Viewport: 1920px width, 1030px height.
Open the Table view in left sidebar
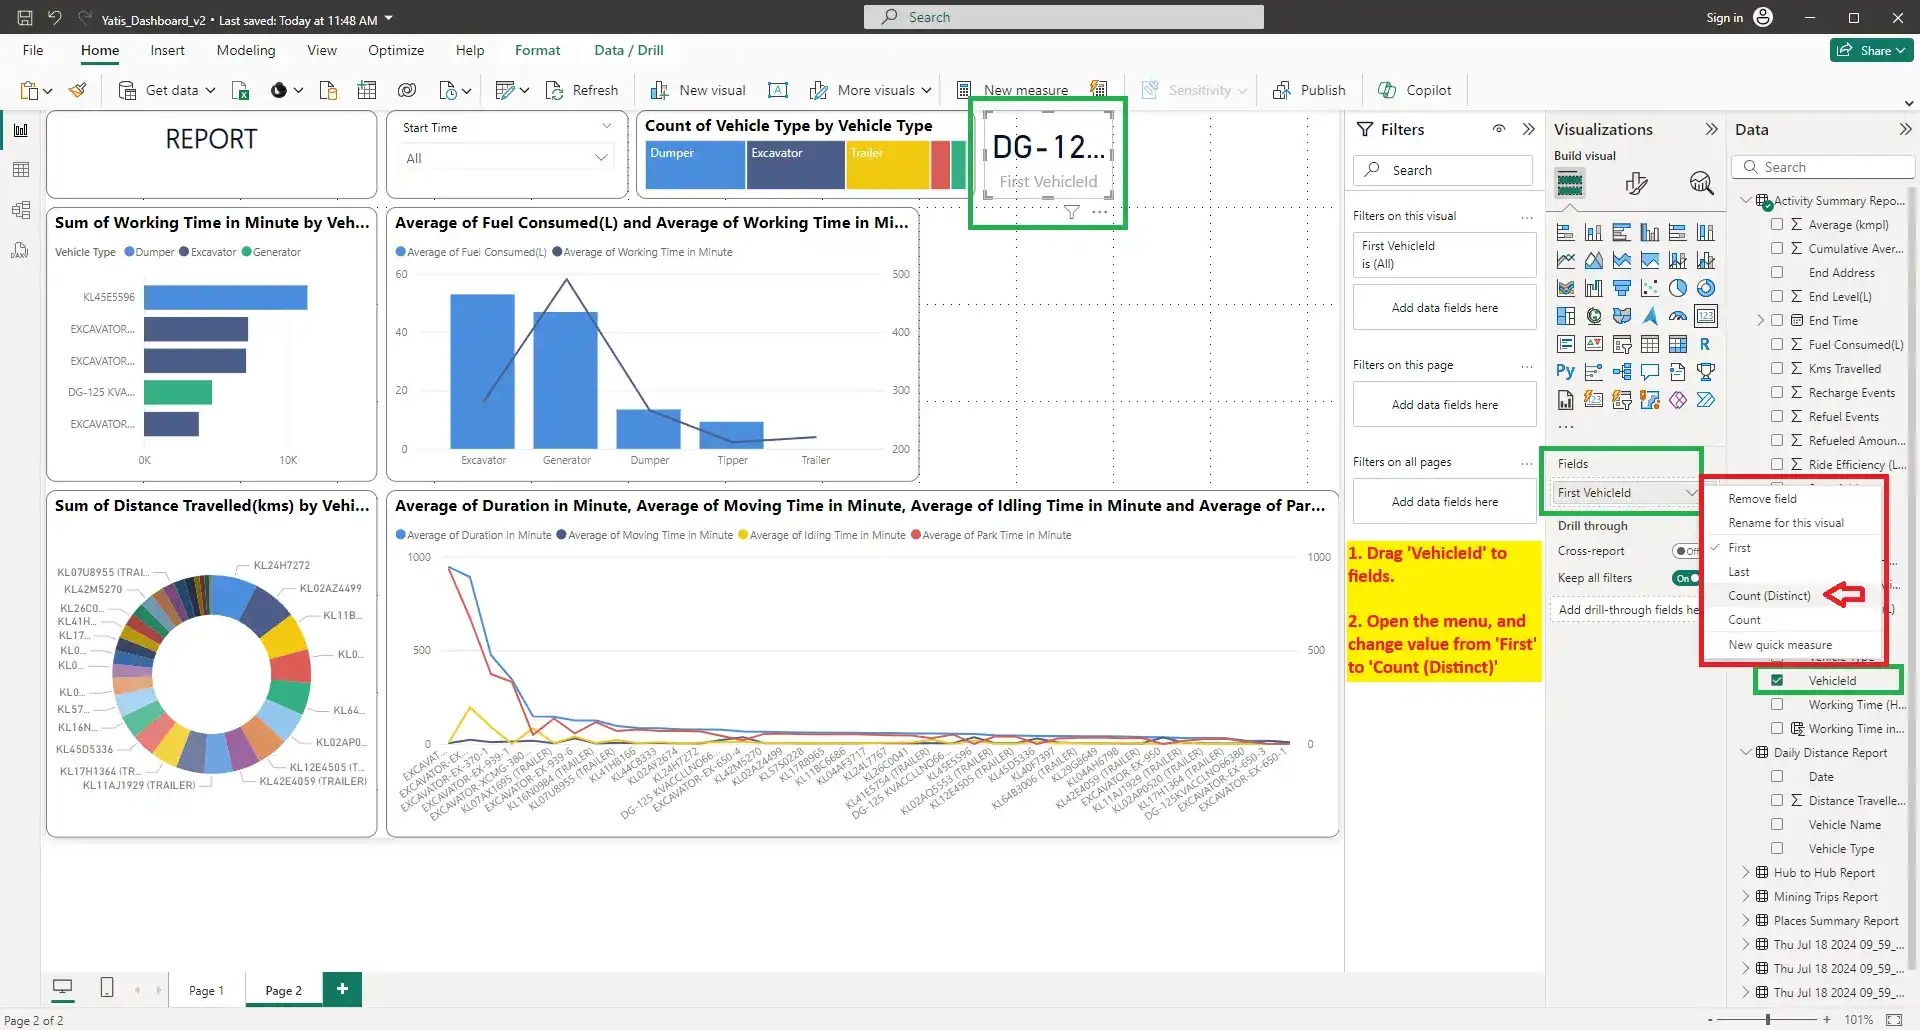(x=21, y=170)
